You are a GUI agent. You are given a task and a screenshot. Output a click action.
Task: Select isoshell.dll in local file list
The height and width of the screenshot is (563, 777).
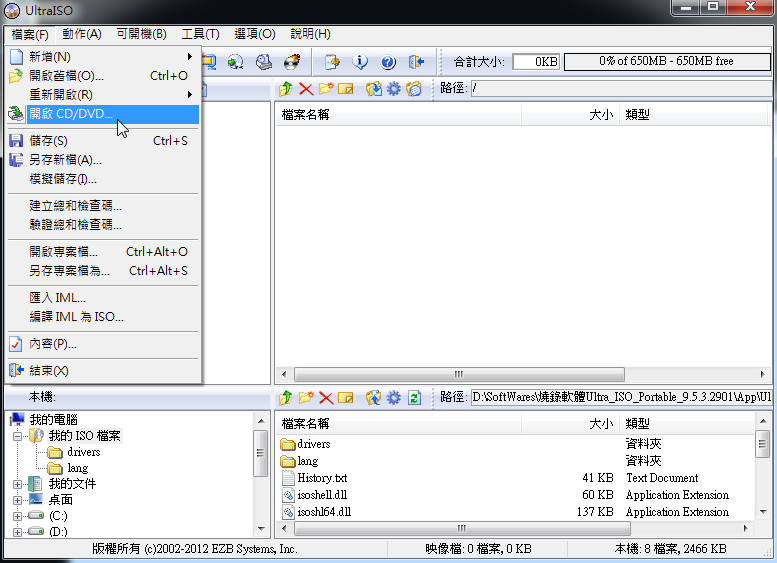[x=322, y=495]
